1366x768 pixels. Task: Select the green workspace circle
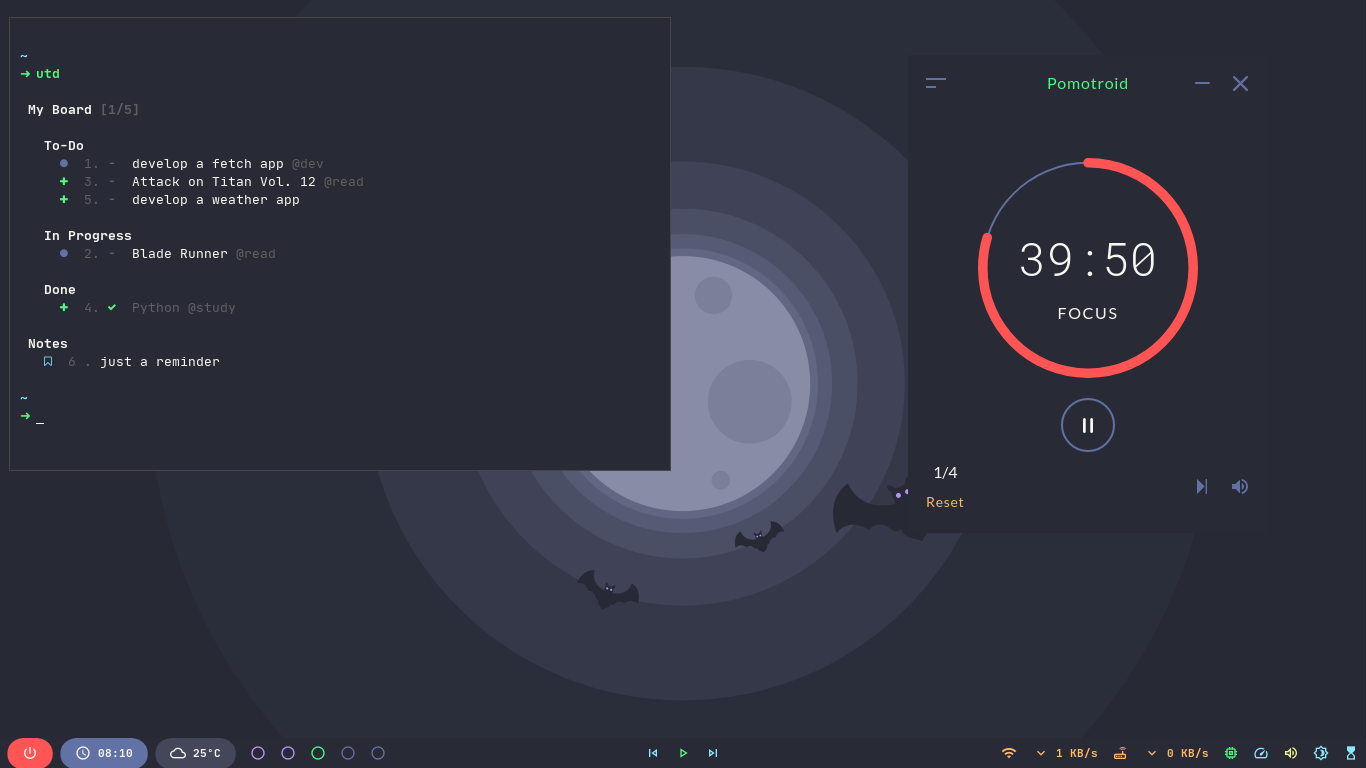[318, 753]
